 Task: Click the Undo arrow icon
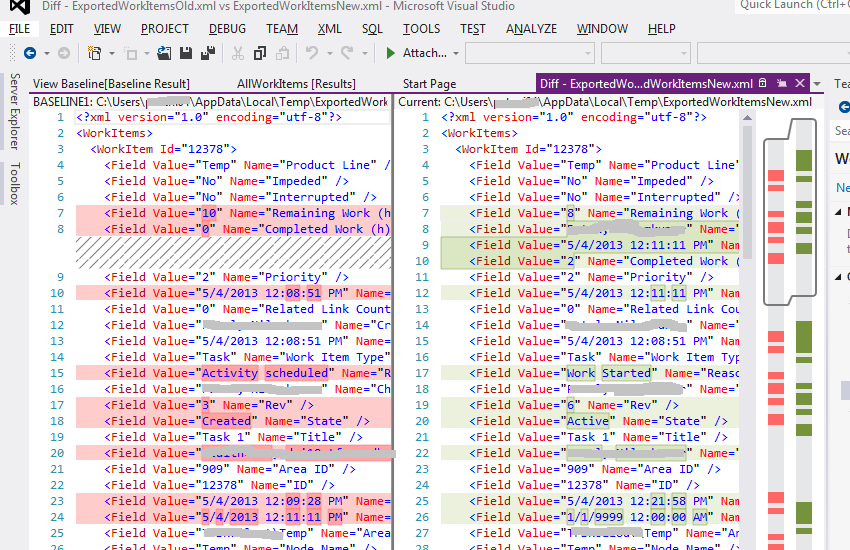pos(312,53)
